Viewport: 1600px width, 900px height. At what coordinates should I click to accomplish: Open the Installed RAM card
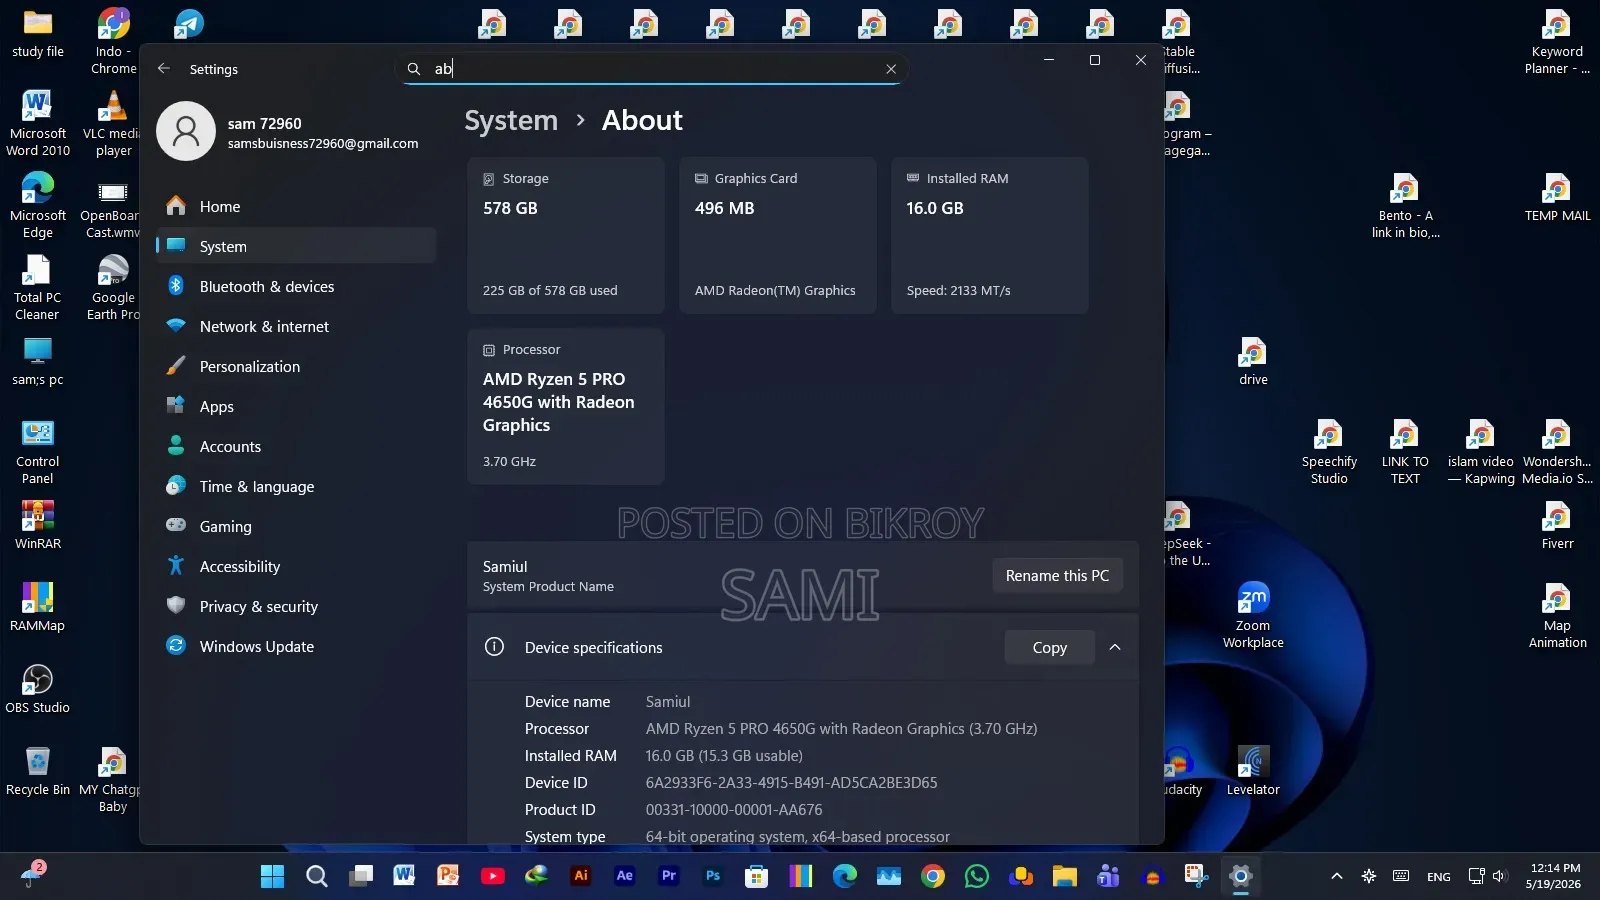990,235
